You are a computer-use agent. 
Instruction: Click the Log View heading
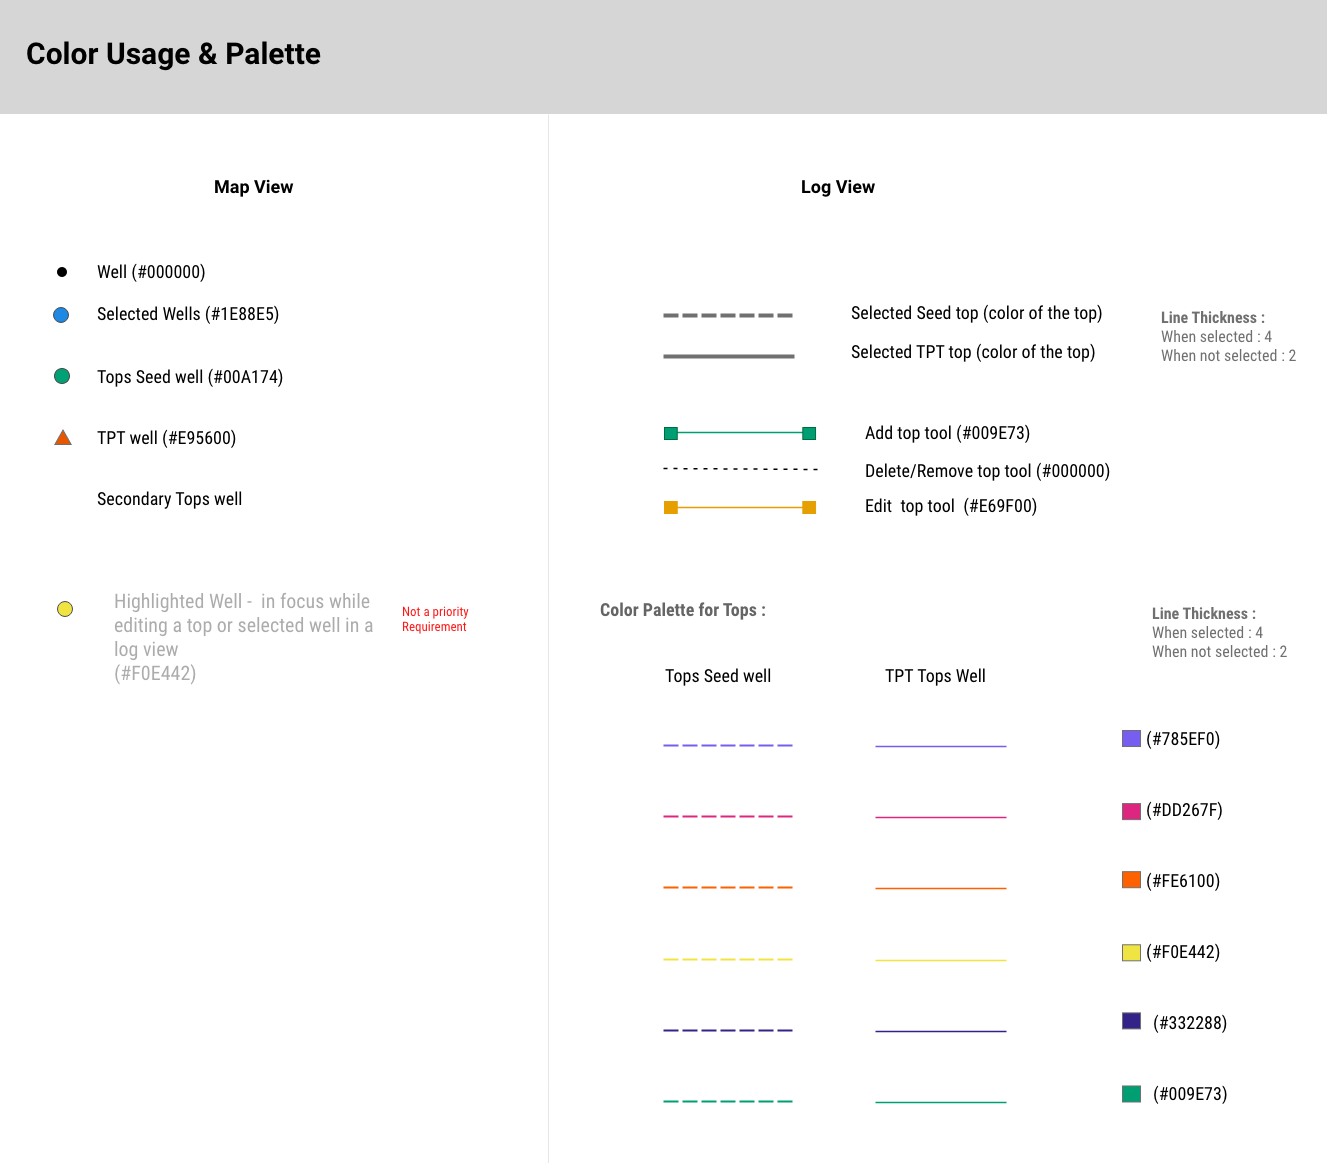pyautogui.click(x=837, y=187)
